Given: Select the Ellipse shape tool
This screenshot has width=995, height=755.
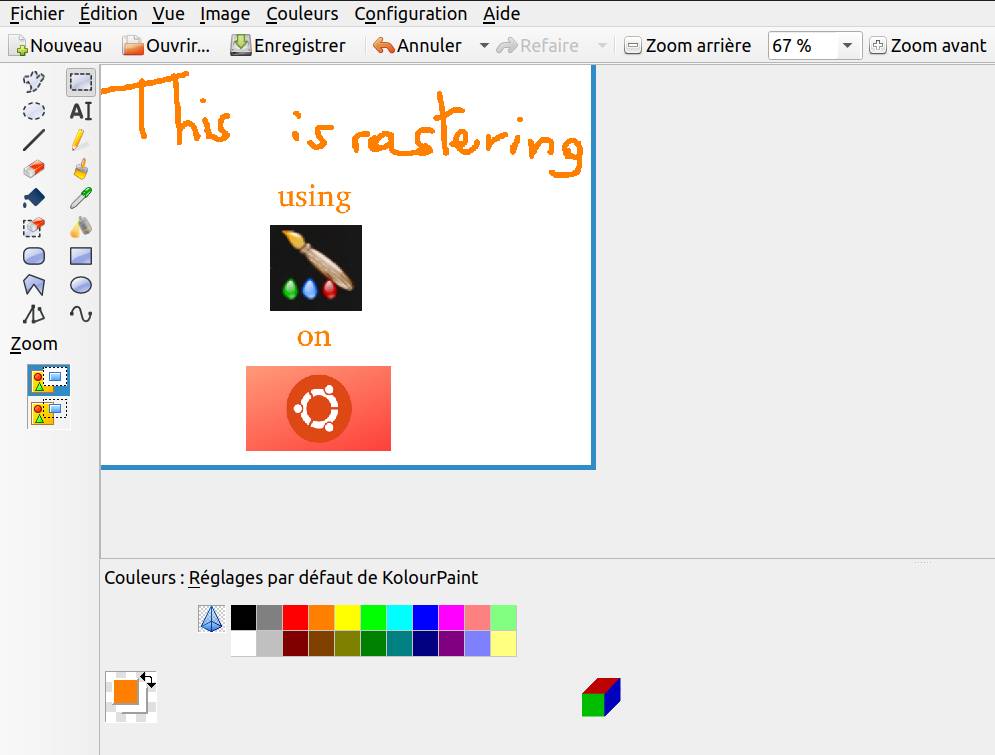Looking at the screenshot, I should (81, 286).
